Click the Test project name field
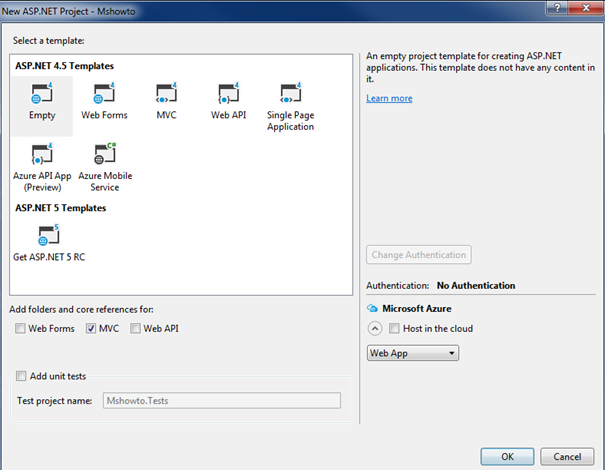605x470 pixels. coord(221,401)
